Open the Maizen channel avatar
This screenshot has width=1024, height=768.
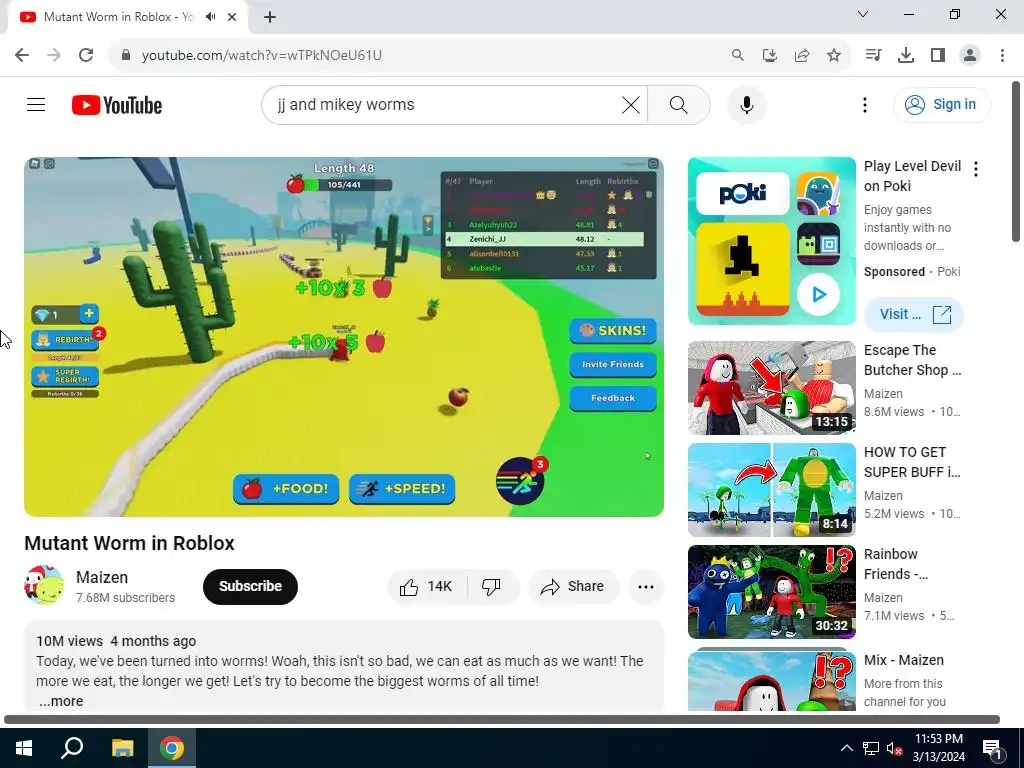tap(44, 584)
